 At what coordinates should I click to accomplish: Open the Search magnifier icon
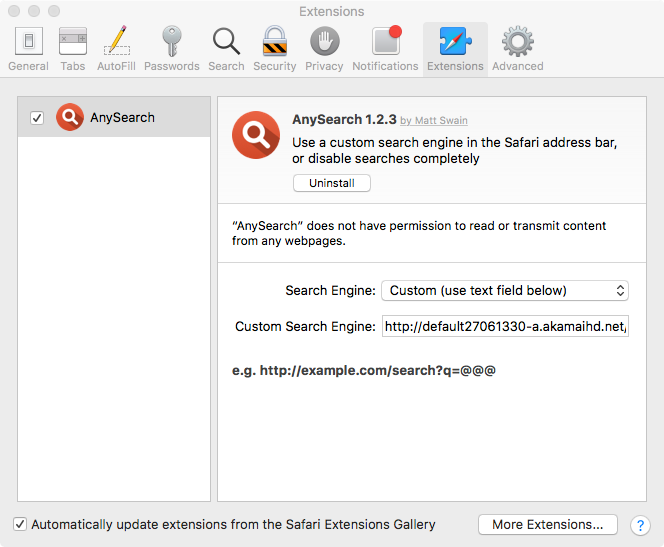(x=226, y=41)
